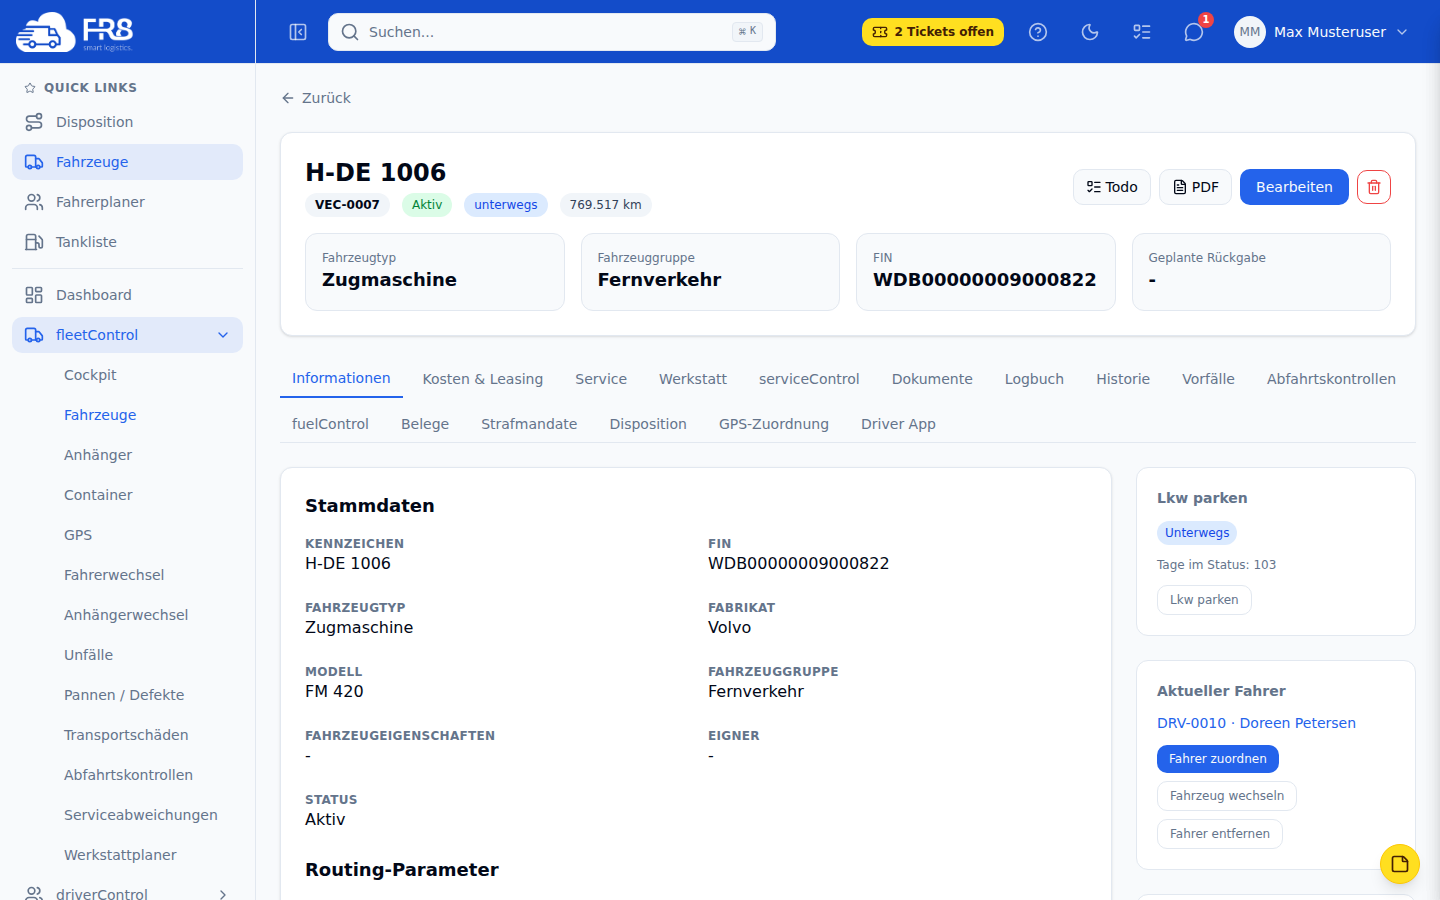Open Anhänger in sidebar submenu
The width and height of the screenshot is (1440, 900).
(98, 455)
